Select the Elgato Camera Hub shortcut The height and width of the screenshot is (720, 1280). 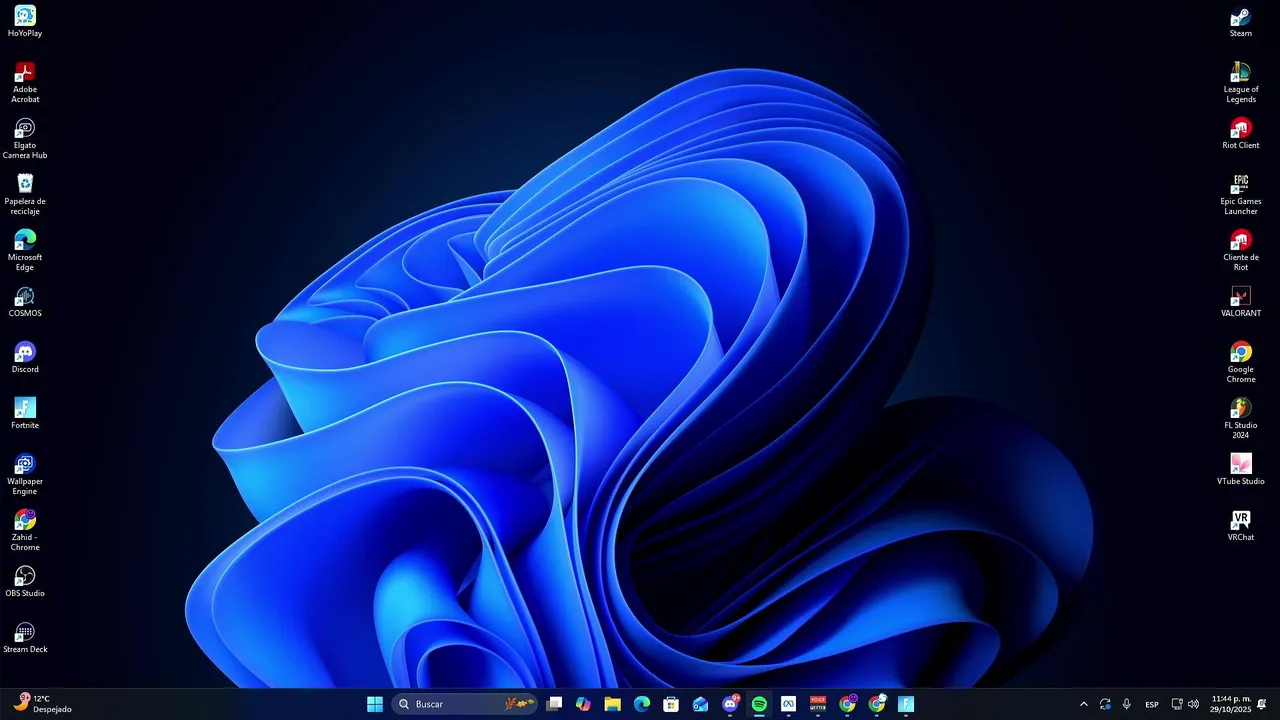click(25, 138)
